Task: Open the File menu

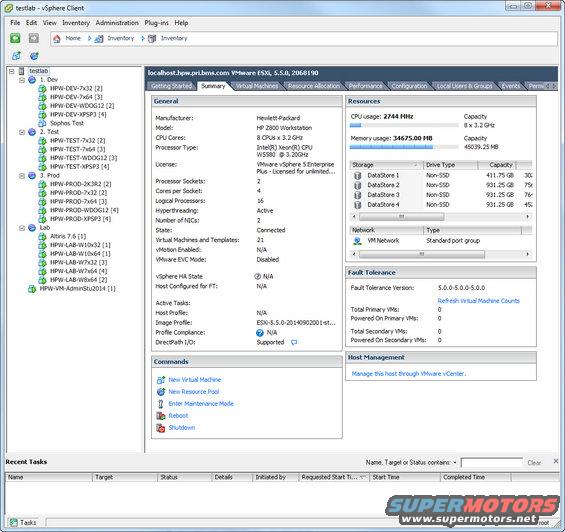Action: [15, 23]
